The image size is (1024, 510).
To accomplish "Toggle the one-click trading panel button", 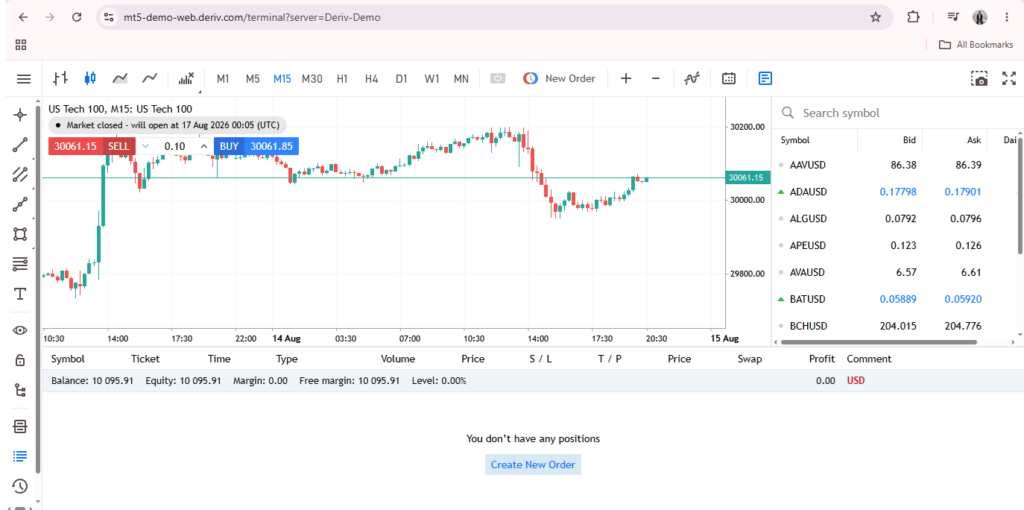I will pyautogui.click(x=498, y=78).
